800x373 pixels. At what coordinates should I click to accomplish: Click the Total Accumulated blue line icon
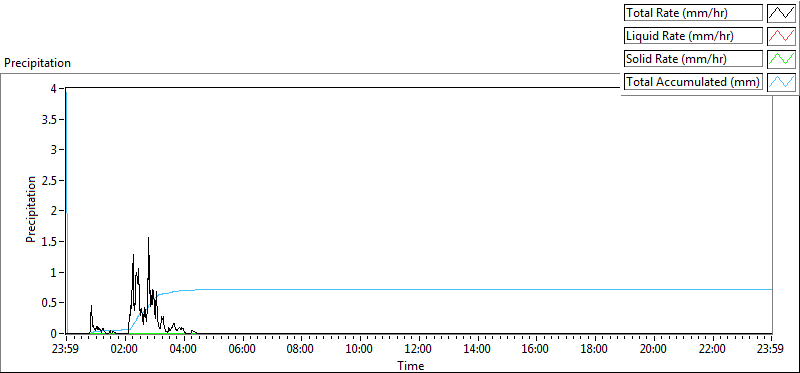781,82
